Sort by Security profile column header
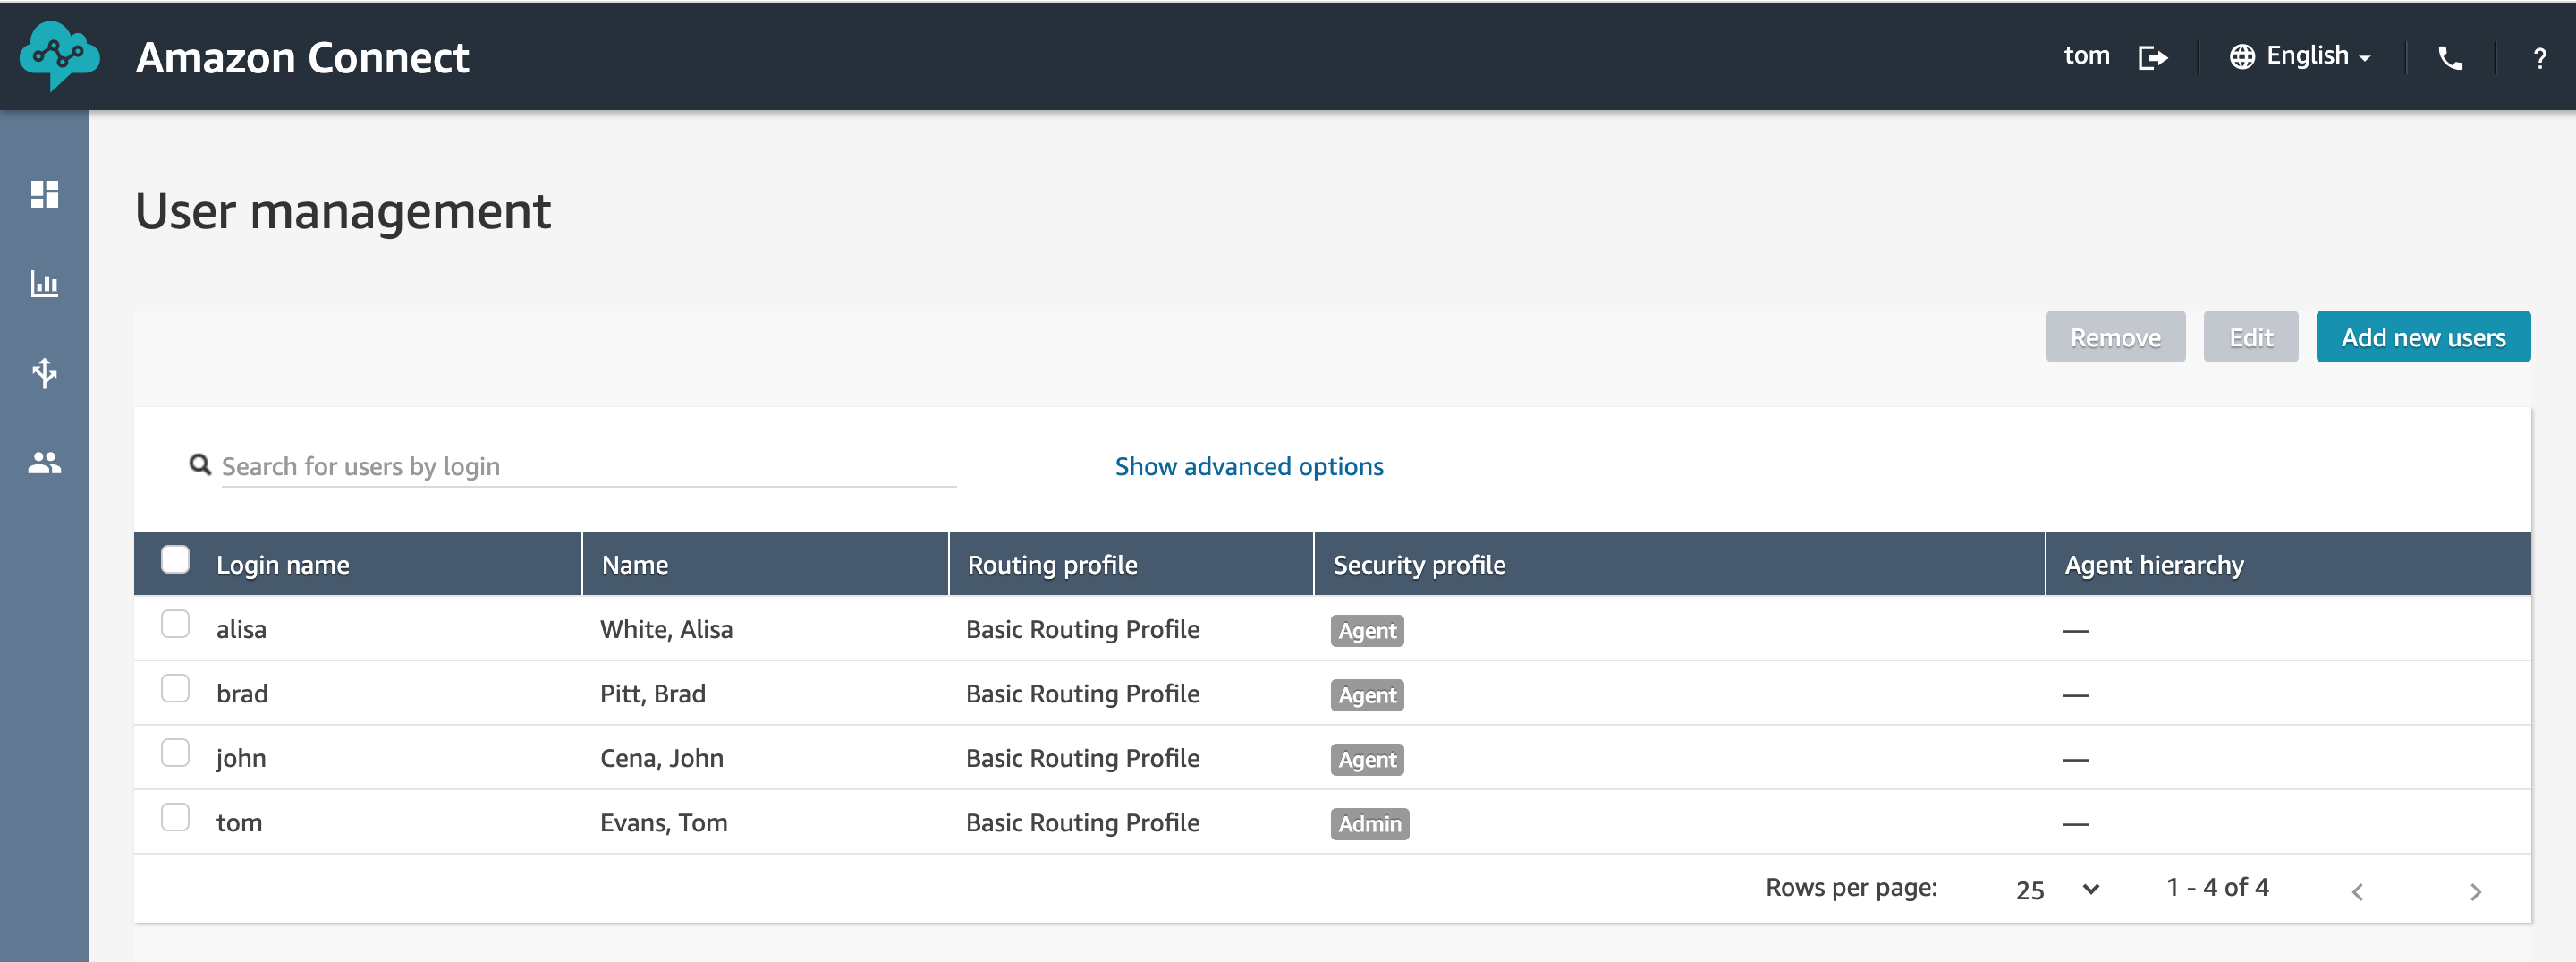2576x962 pixels. [1419, 565]
